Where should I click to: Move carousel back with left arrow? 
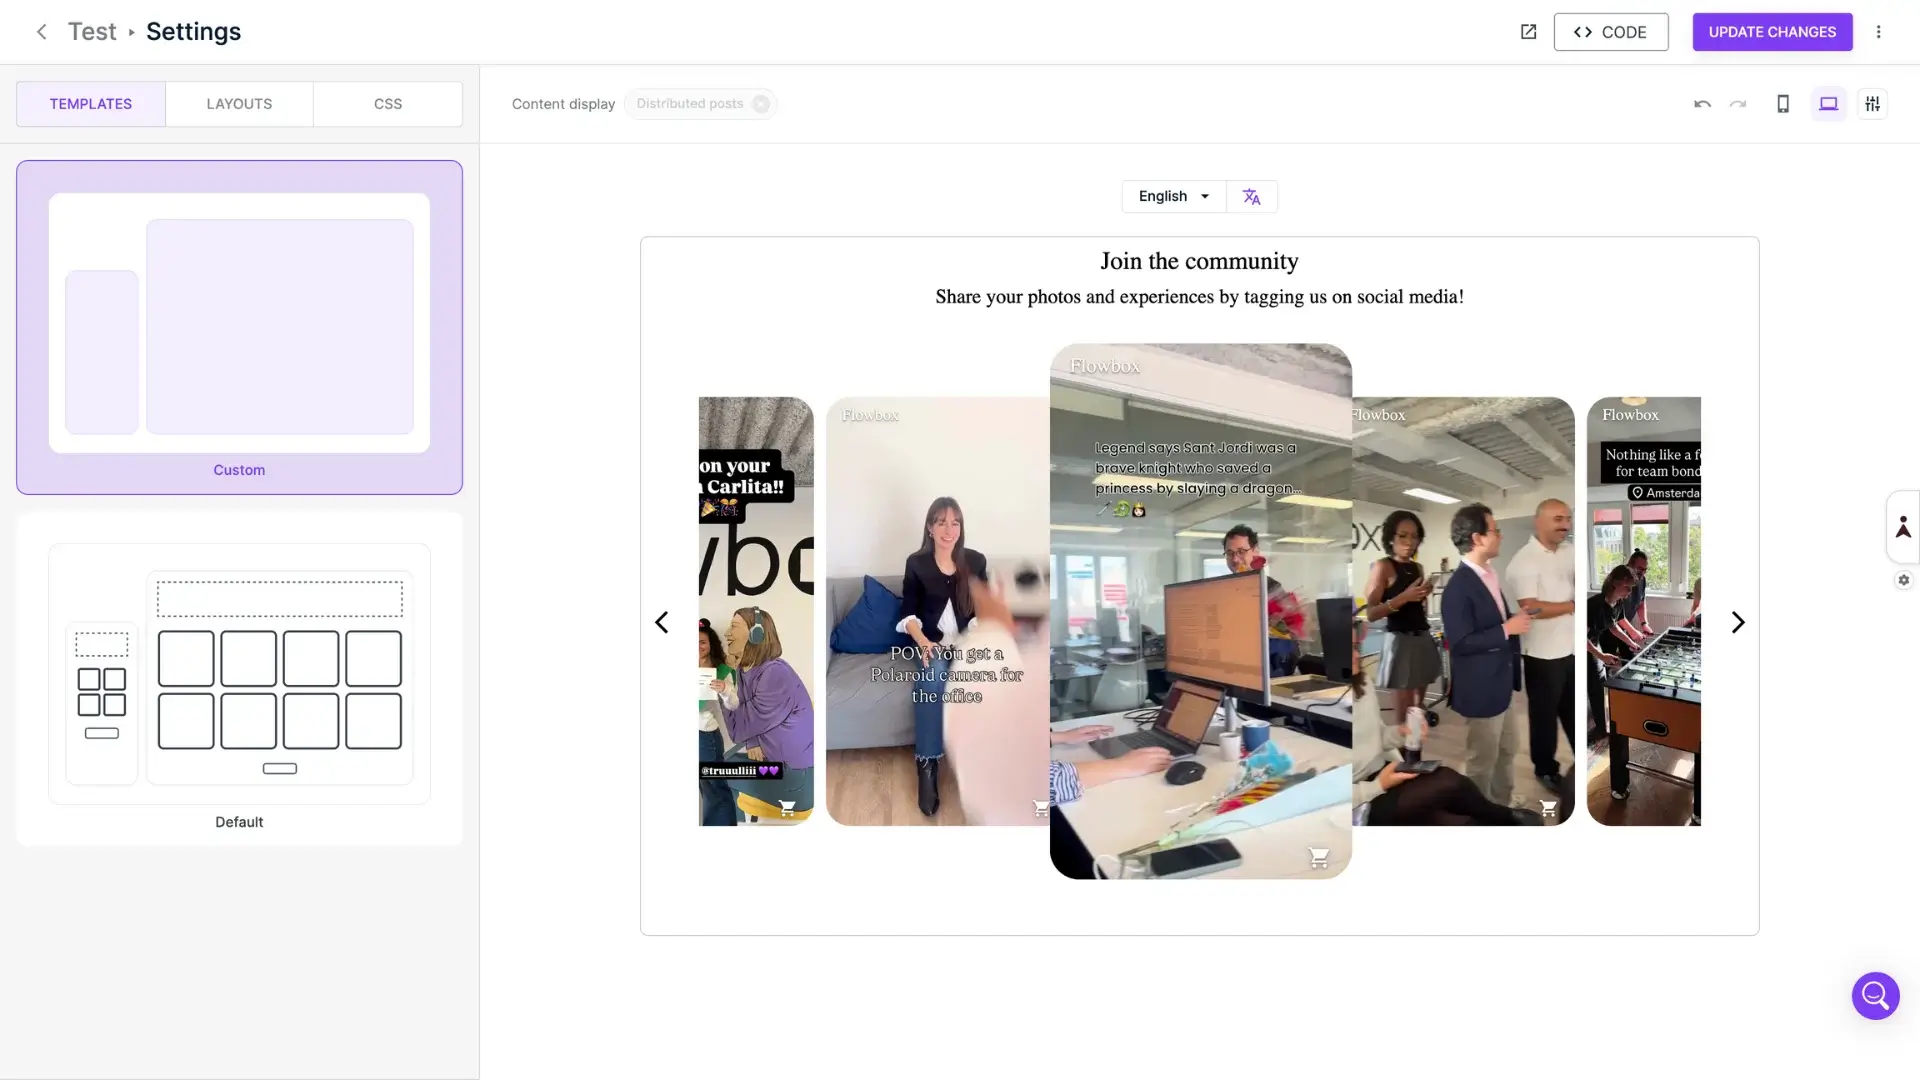(662, 622)
